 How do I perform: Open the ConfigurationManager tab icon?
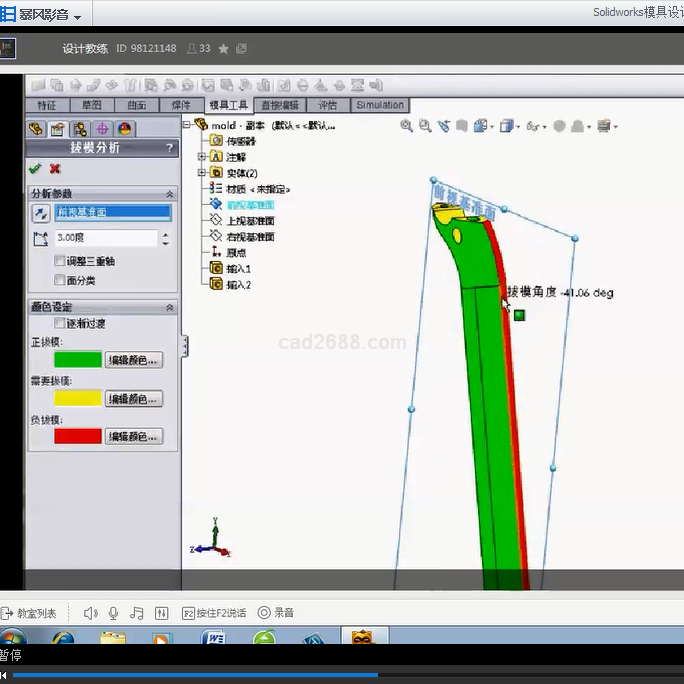tap(80, 129)
